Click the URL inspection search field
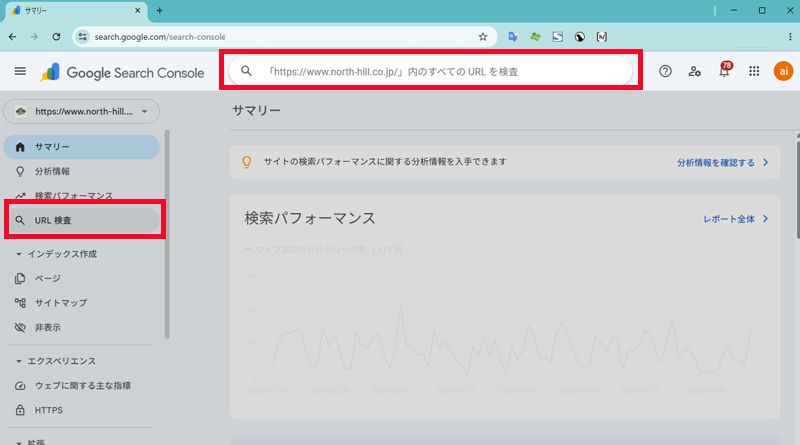This screenshot has height=445, width=800. pos(431,71)
